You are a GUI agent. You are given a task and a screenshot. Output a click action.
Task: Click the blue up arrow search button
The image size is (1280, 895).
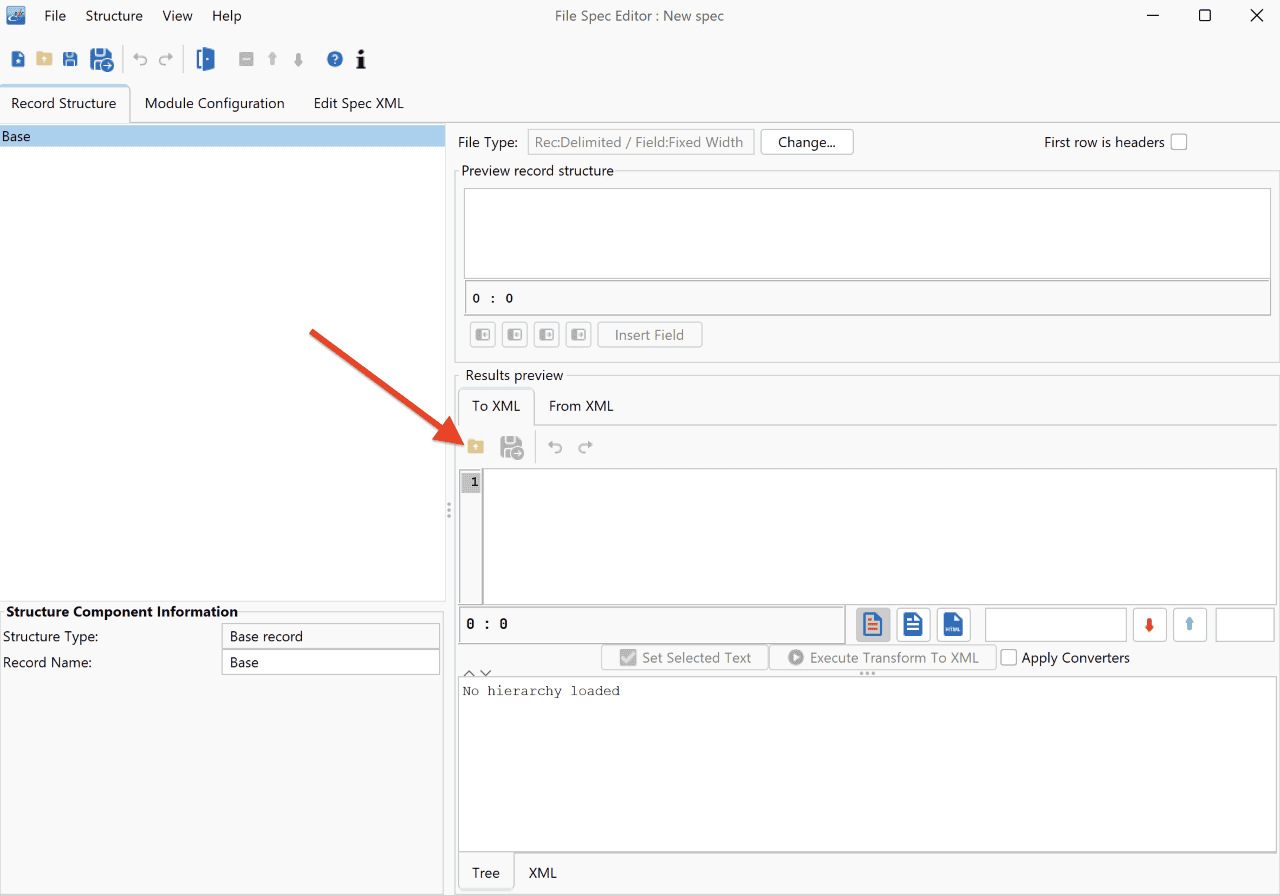(x=1189, y=625)
